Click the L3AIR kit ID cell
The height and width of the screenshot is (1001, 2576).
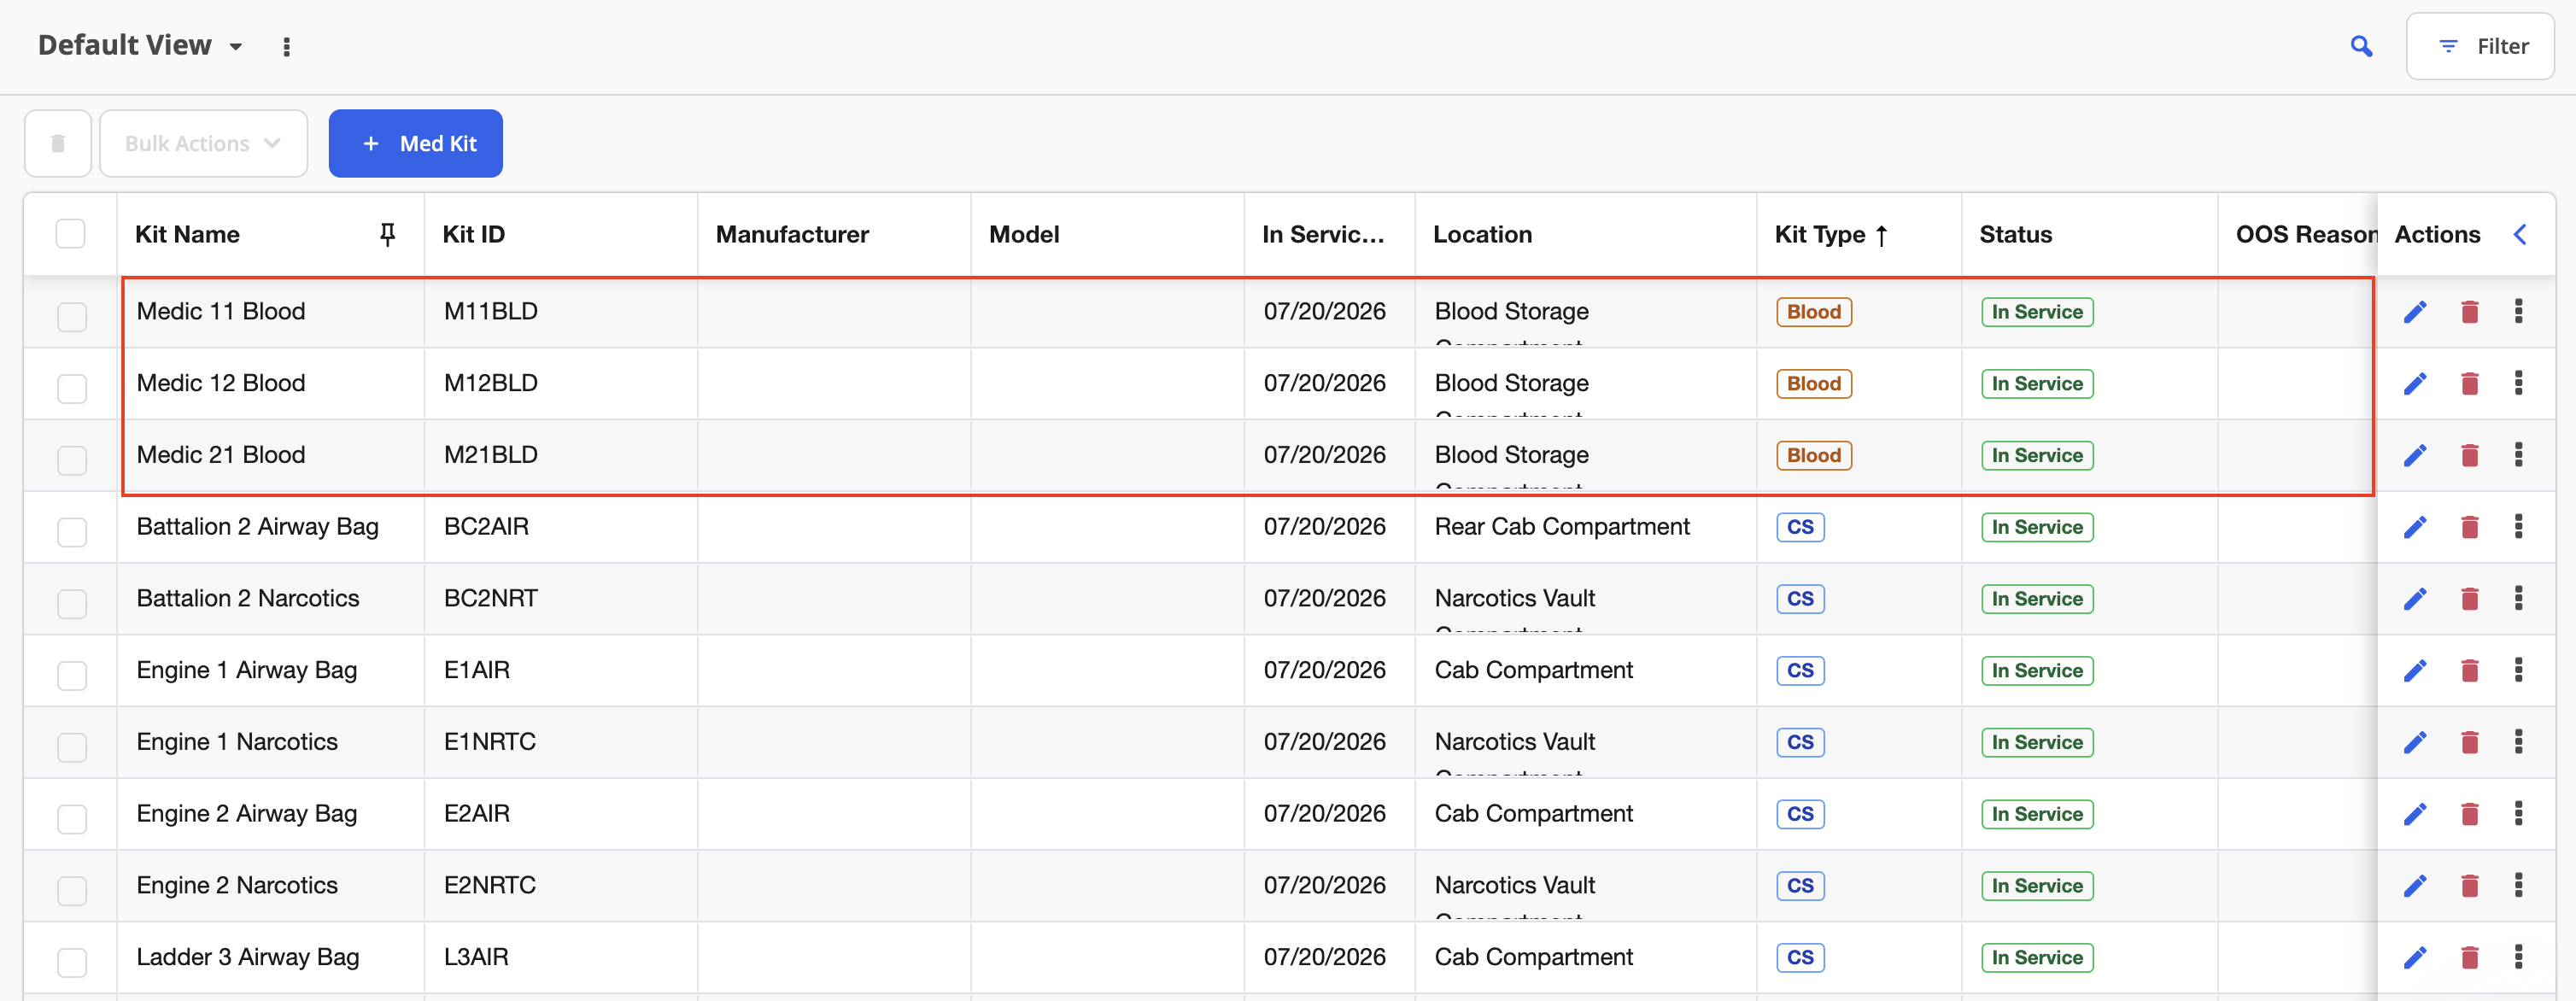pos(476,957)
